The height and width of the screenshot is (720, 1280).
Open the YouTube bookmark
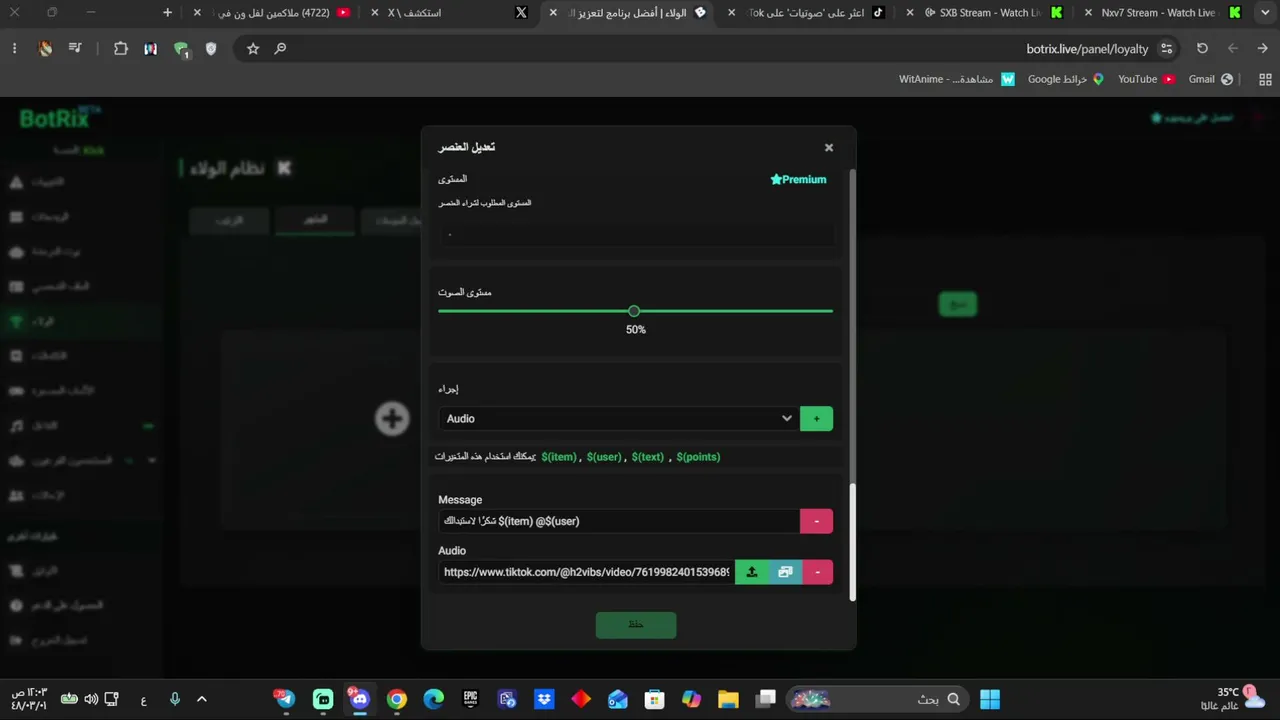pos(1146,79)
